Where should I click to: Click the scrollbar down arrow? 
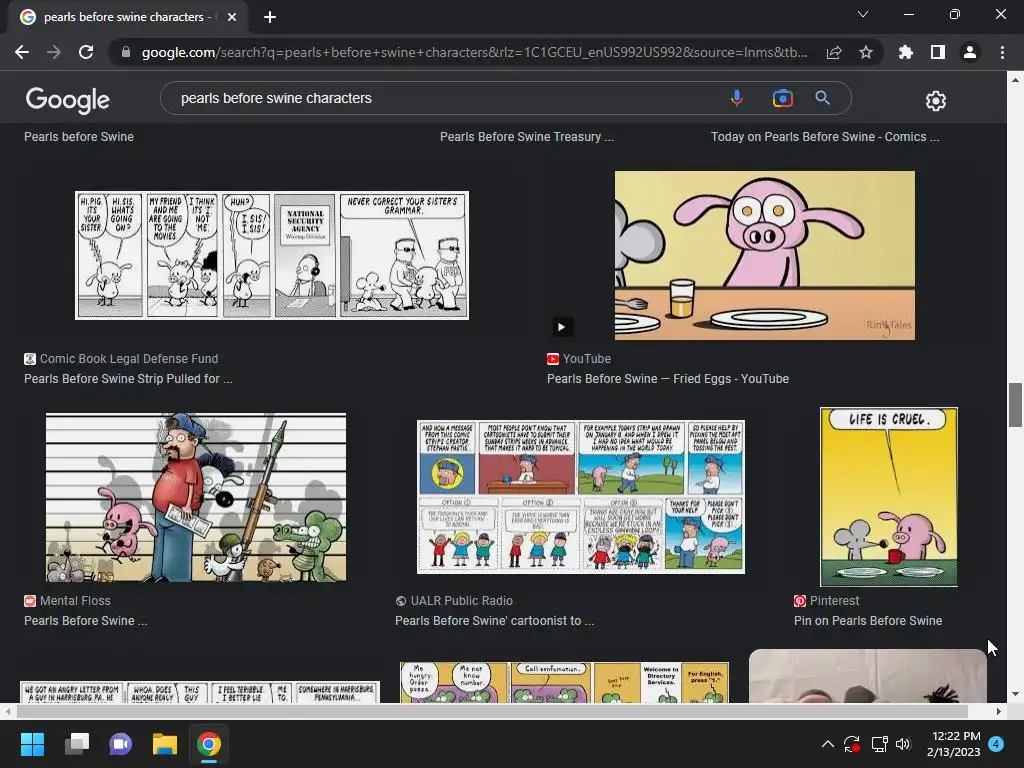(x=1015, y=694)
